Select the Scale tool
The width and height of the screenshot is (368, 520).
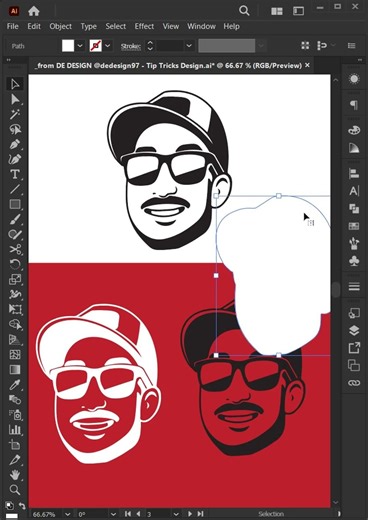pyautogui.click(x=15, y=279)
